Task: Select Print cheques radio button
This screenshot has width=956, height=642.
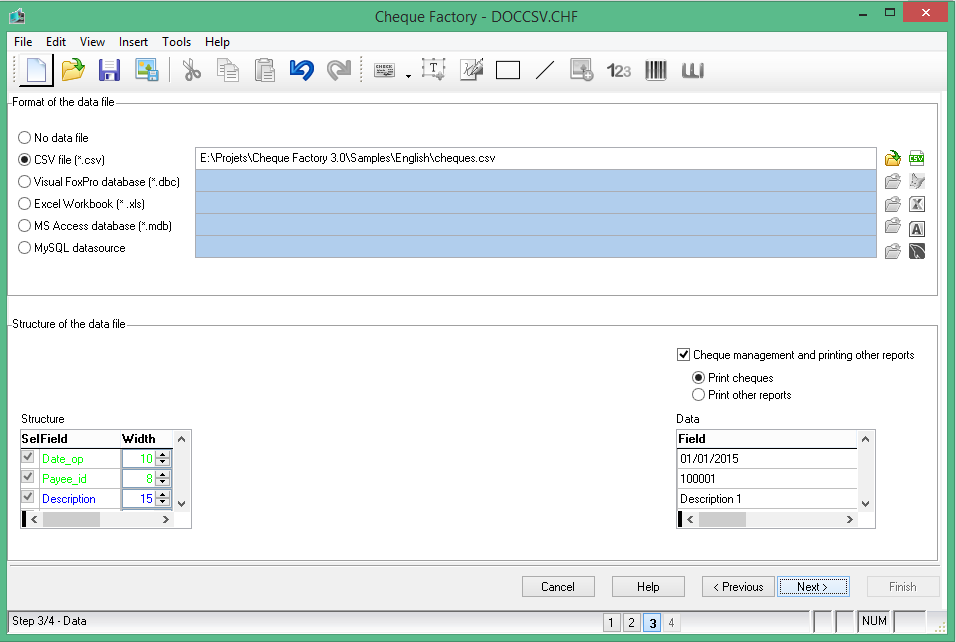Action: pyautogui.click(x=699, y=378)
